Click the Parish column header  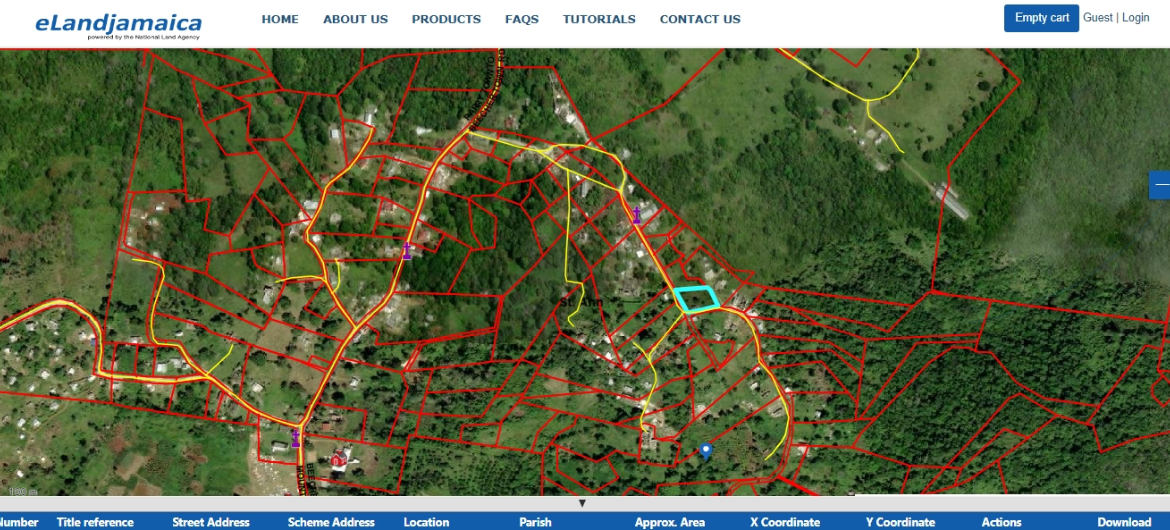(x=535, y=522)
